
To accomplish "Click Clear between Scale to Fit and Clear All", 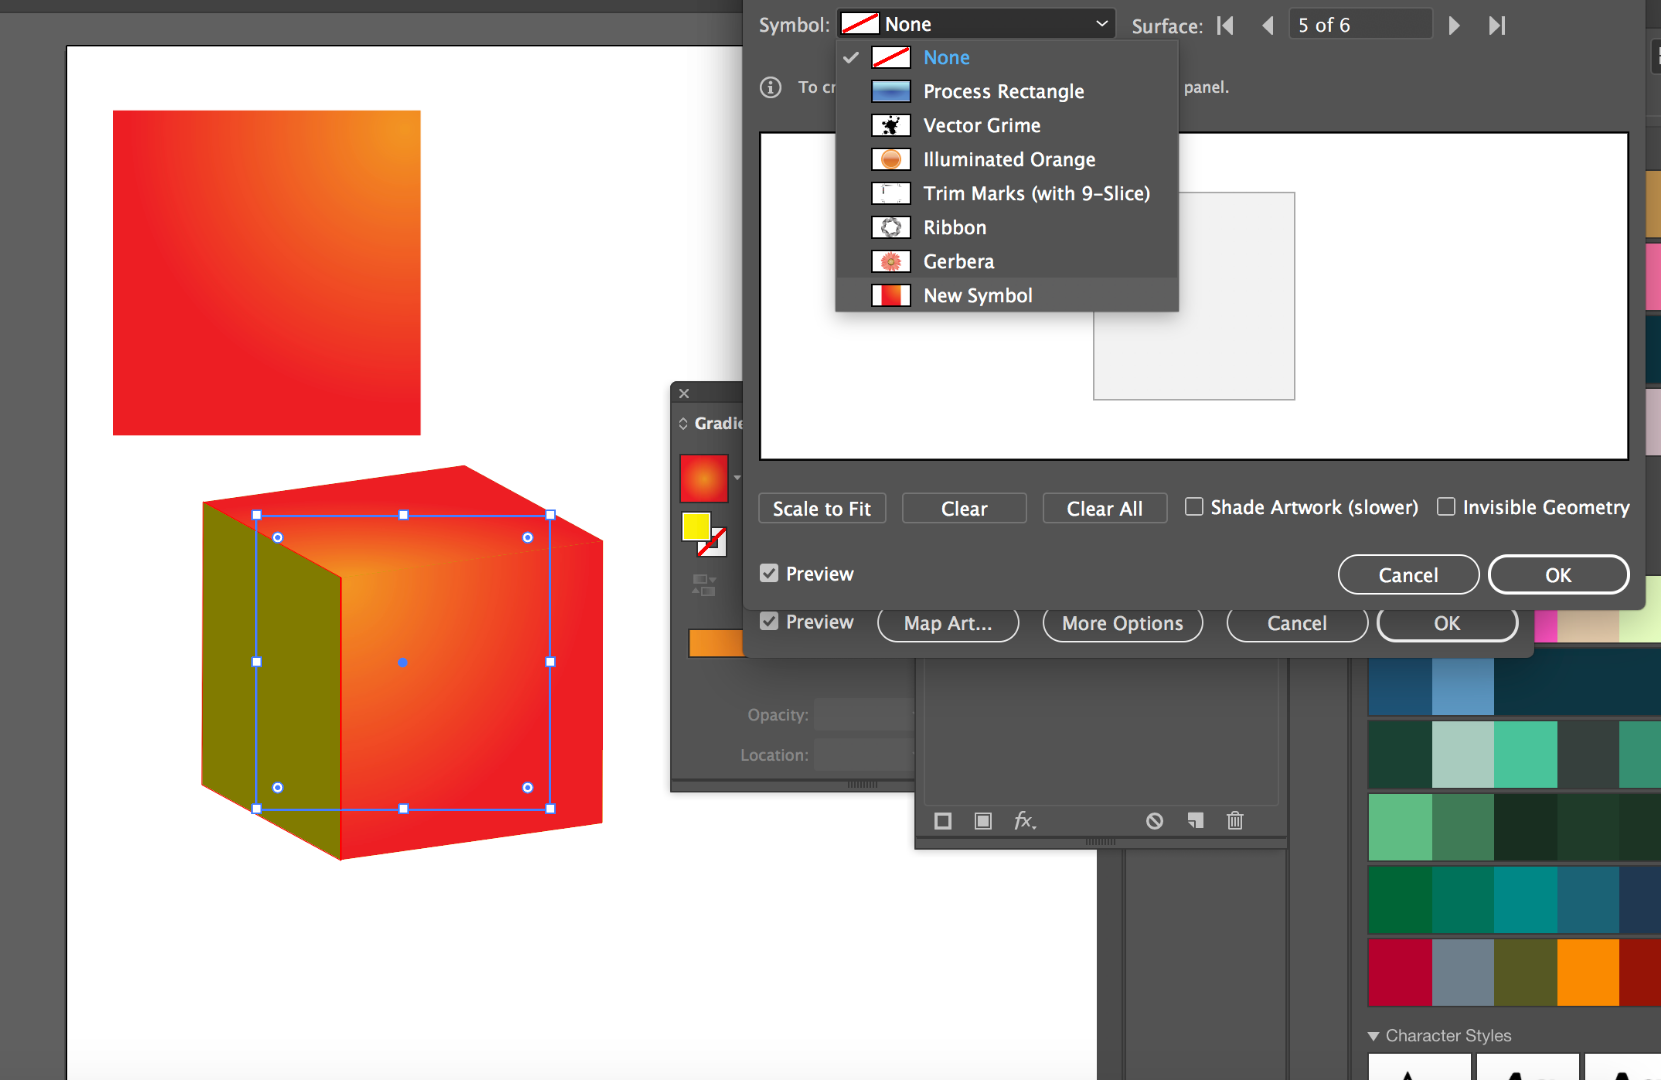I will [964, 508].
